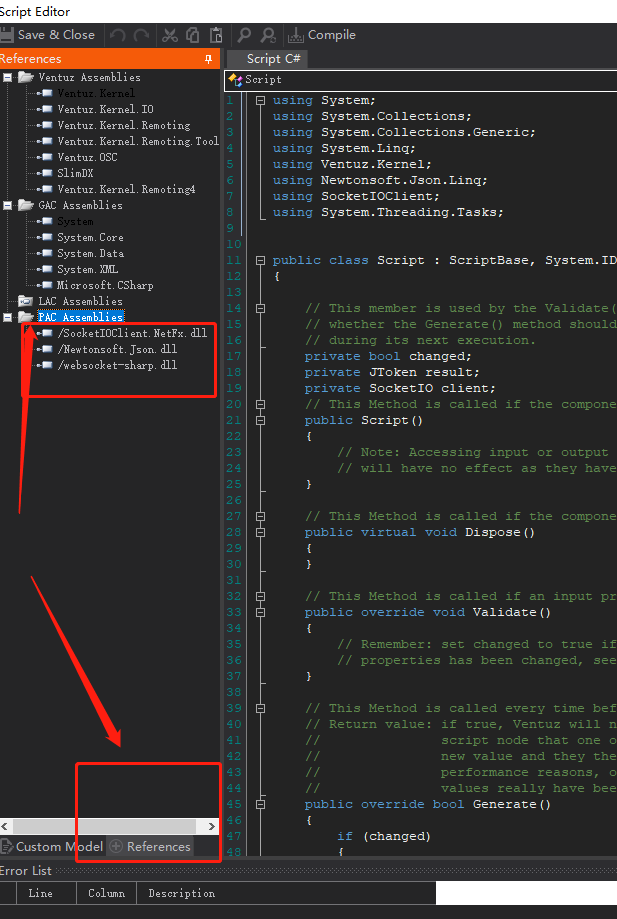Select the GAC Assemblies folder
Image resolution: width=617 pixels, height=919 pixels.
pyautogui.click(x=80, y=205)
